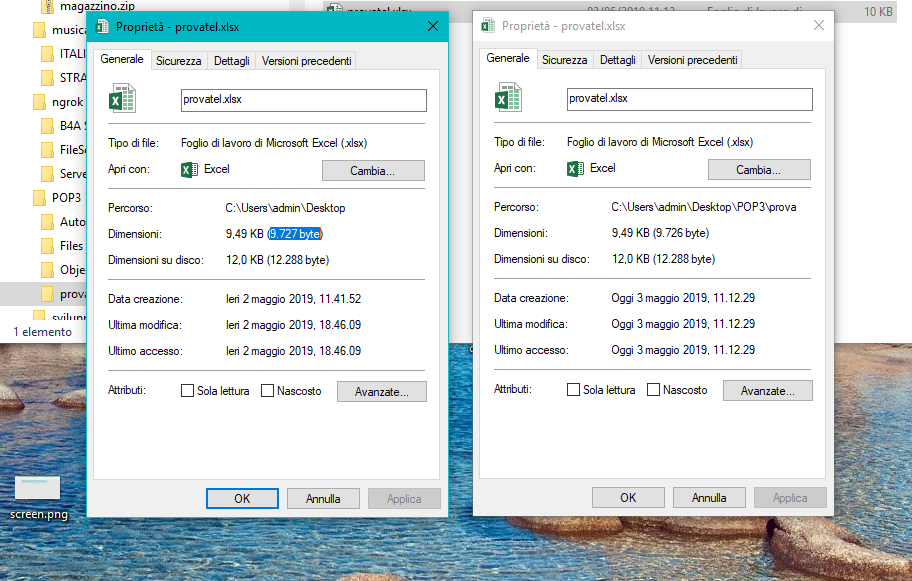The width and height of the screenshot is (912, 581).
Task: Select 'POP3' label in Explorer tree
Action: [x=66, y=198]
